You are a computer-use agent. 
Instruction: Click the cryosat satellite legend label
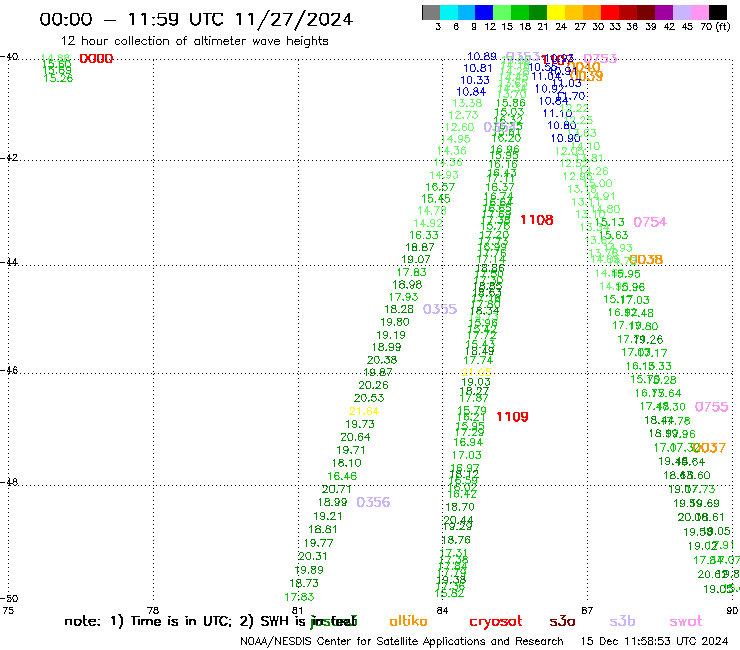496,622
